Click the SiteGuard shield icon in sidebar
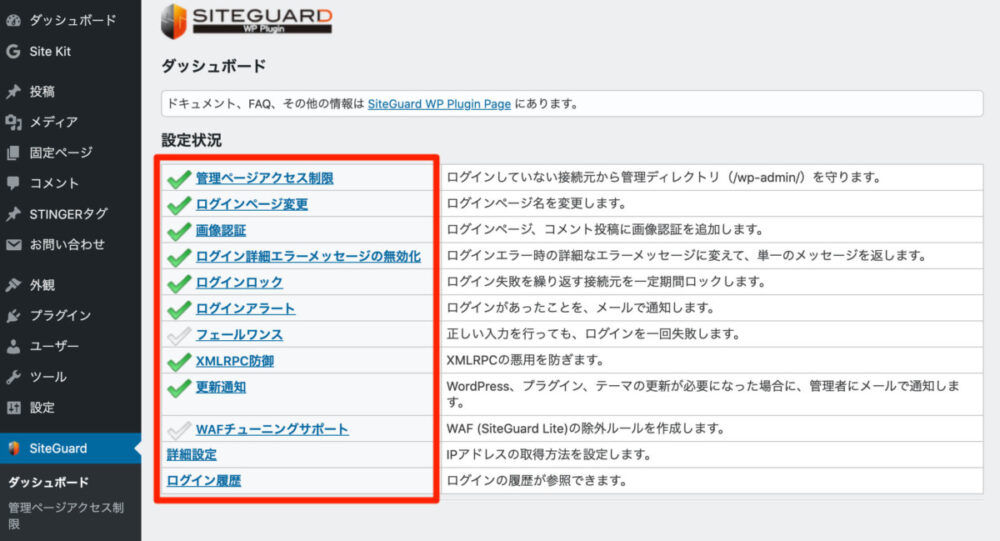 coord(13,448)
